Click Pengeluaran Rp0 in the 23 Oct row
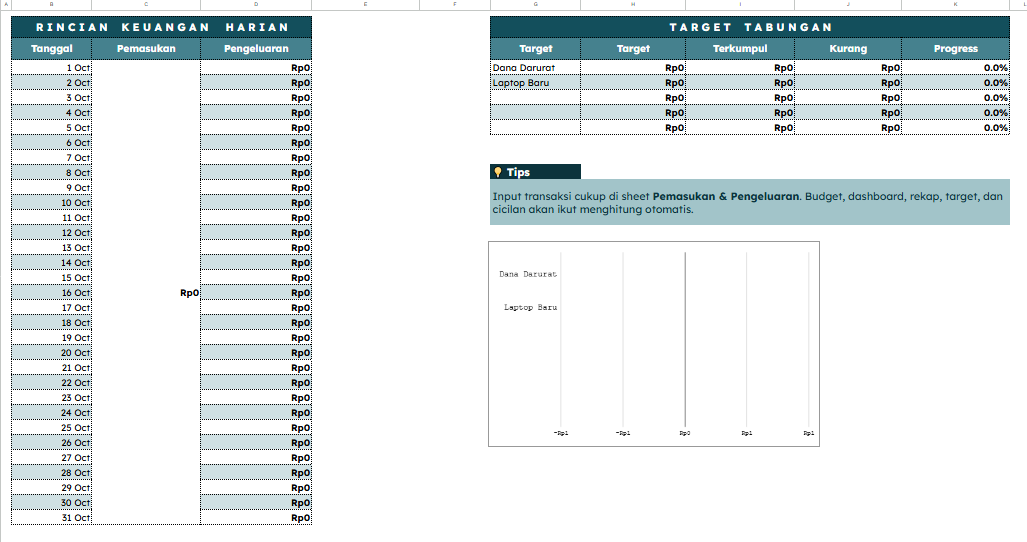The width and height of the screenshot is (1027, 542). click(x=256, y=397)
